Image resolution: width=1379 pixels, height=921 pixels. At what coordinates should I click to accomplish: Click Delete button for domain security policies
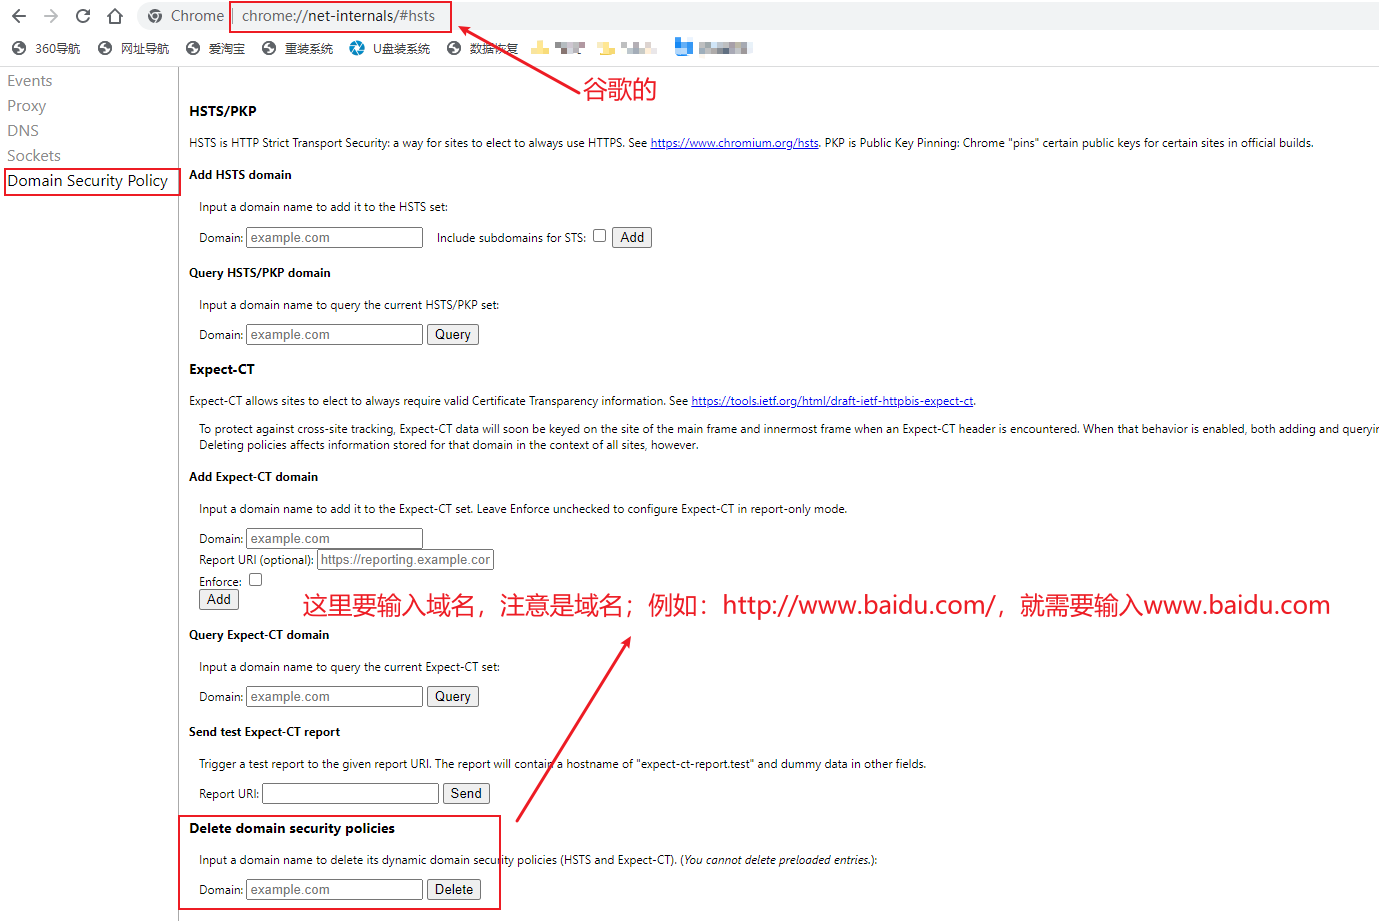[454, 890]
